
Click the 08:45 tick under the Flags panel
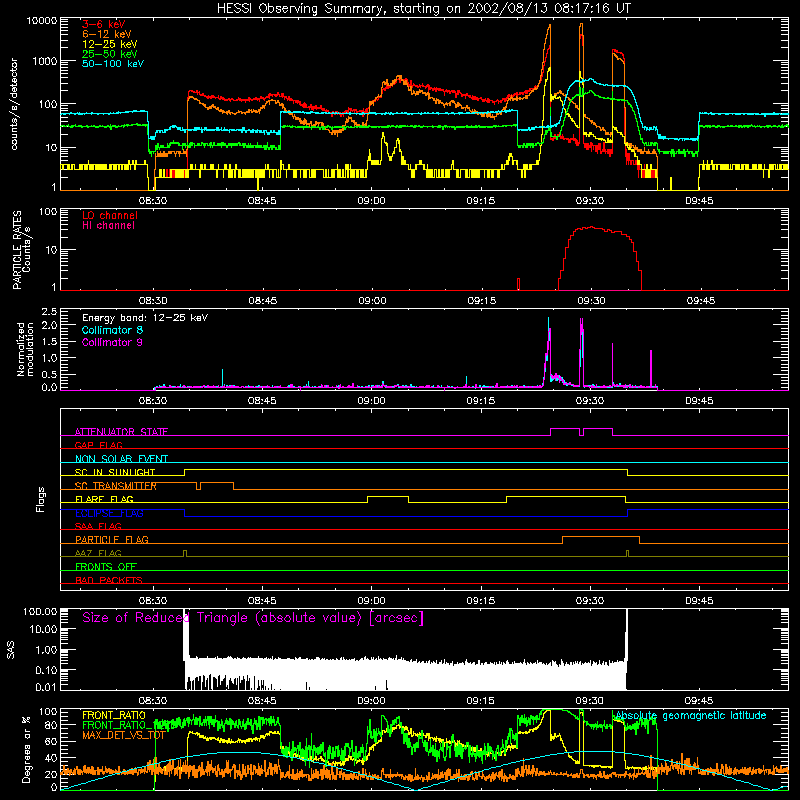[262, 601]
